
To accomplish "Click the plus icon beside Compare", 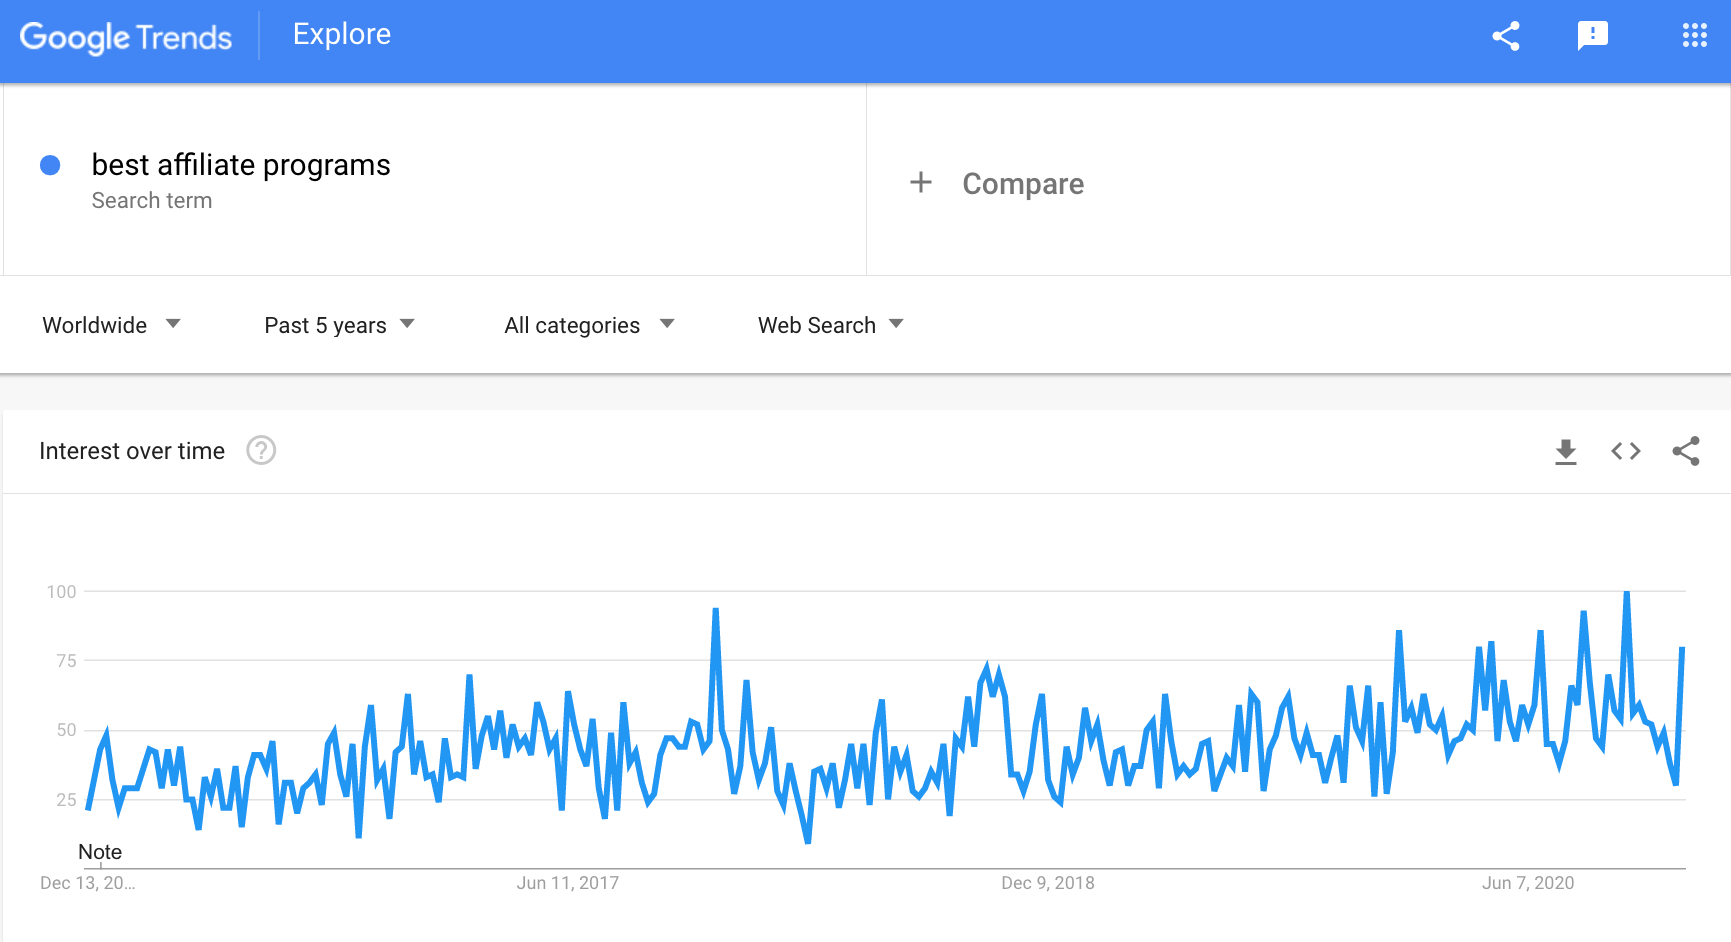I will 921,183.
